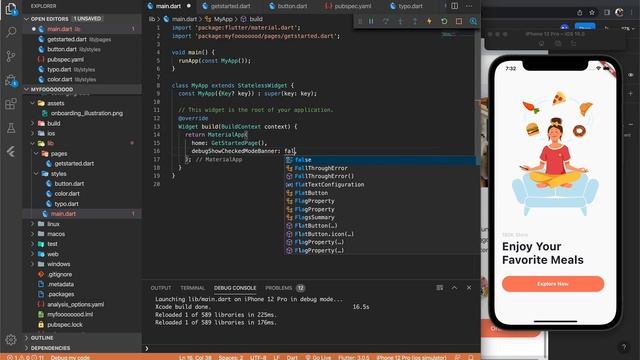The image size is (640, 360).
Task: Maximize the bottom panel with chevron
Action: [x=454, y=288]
